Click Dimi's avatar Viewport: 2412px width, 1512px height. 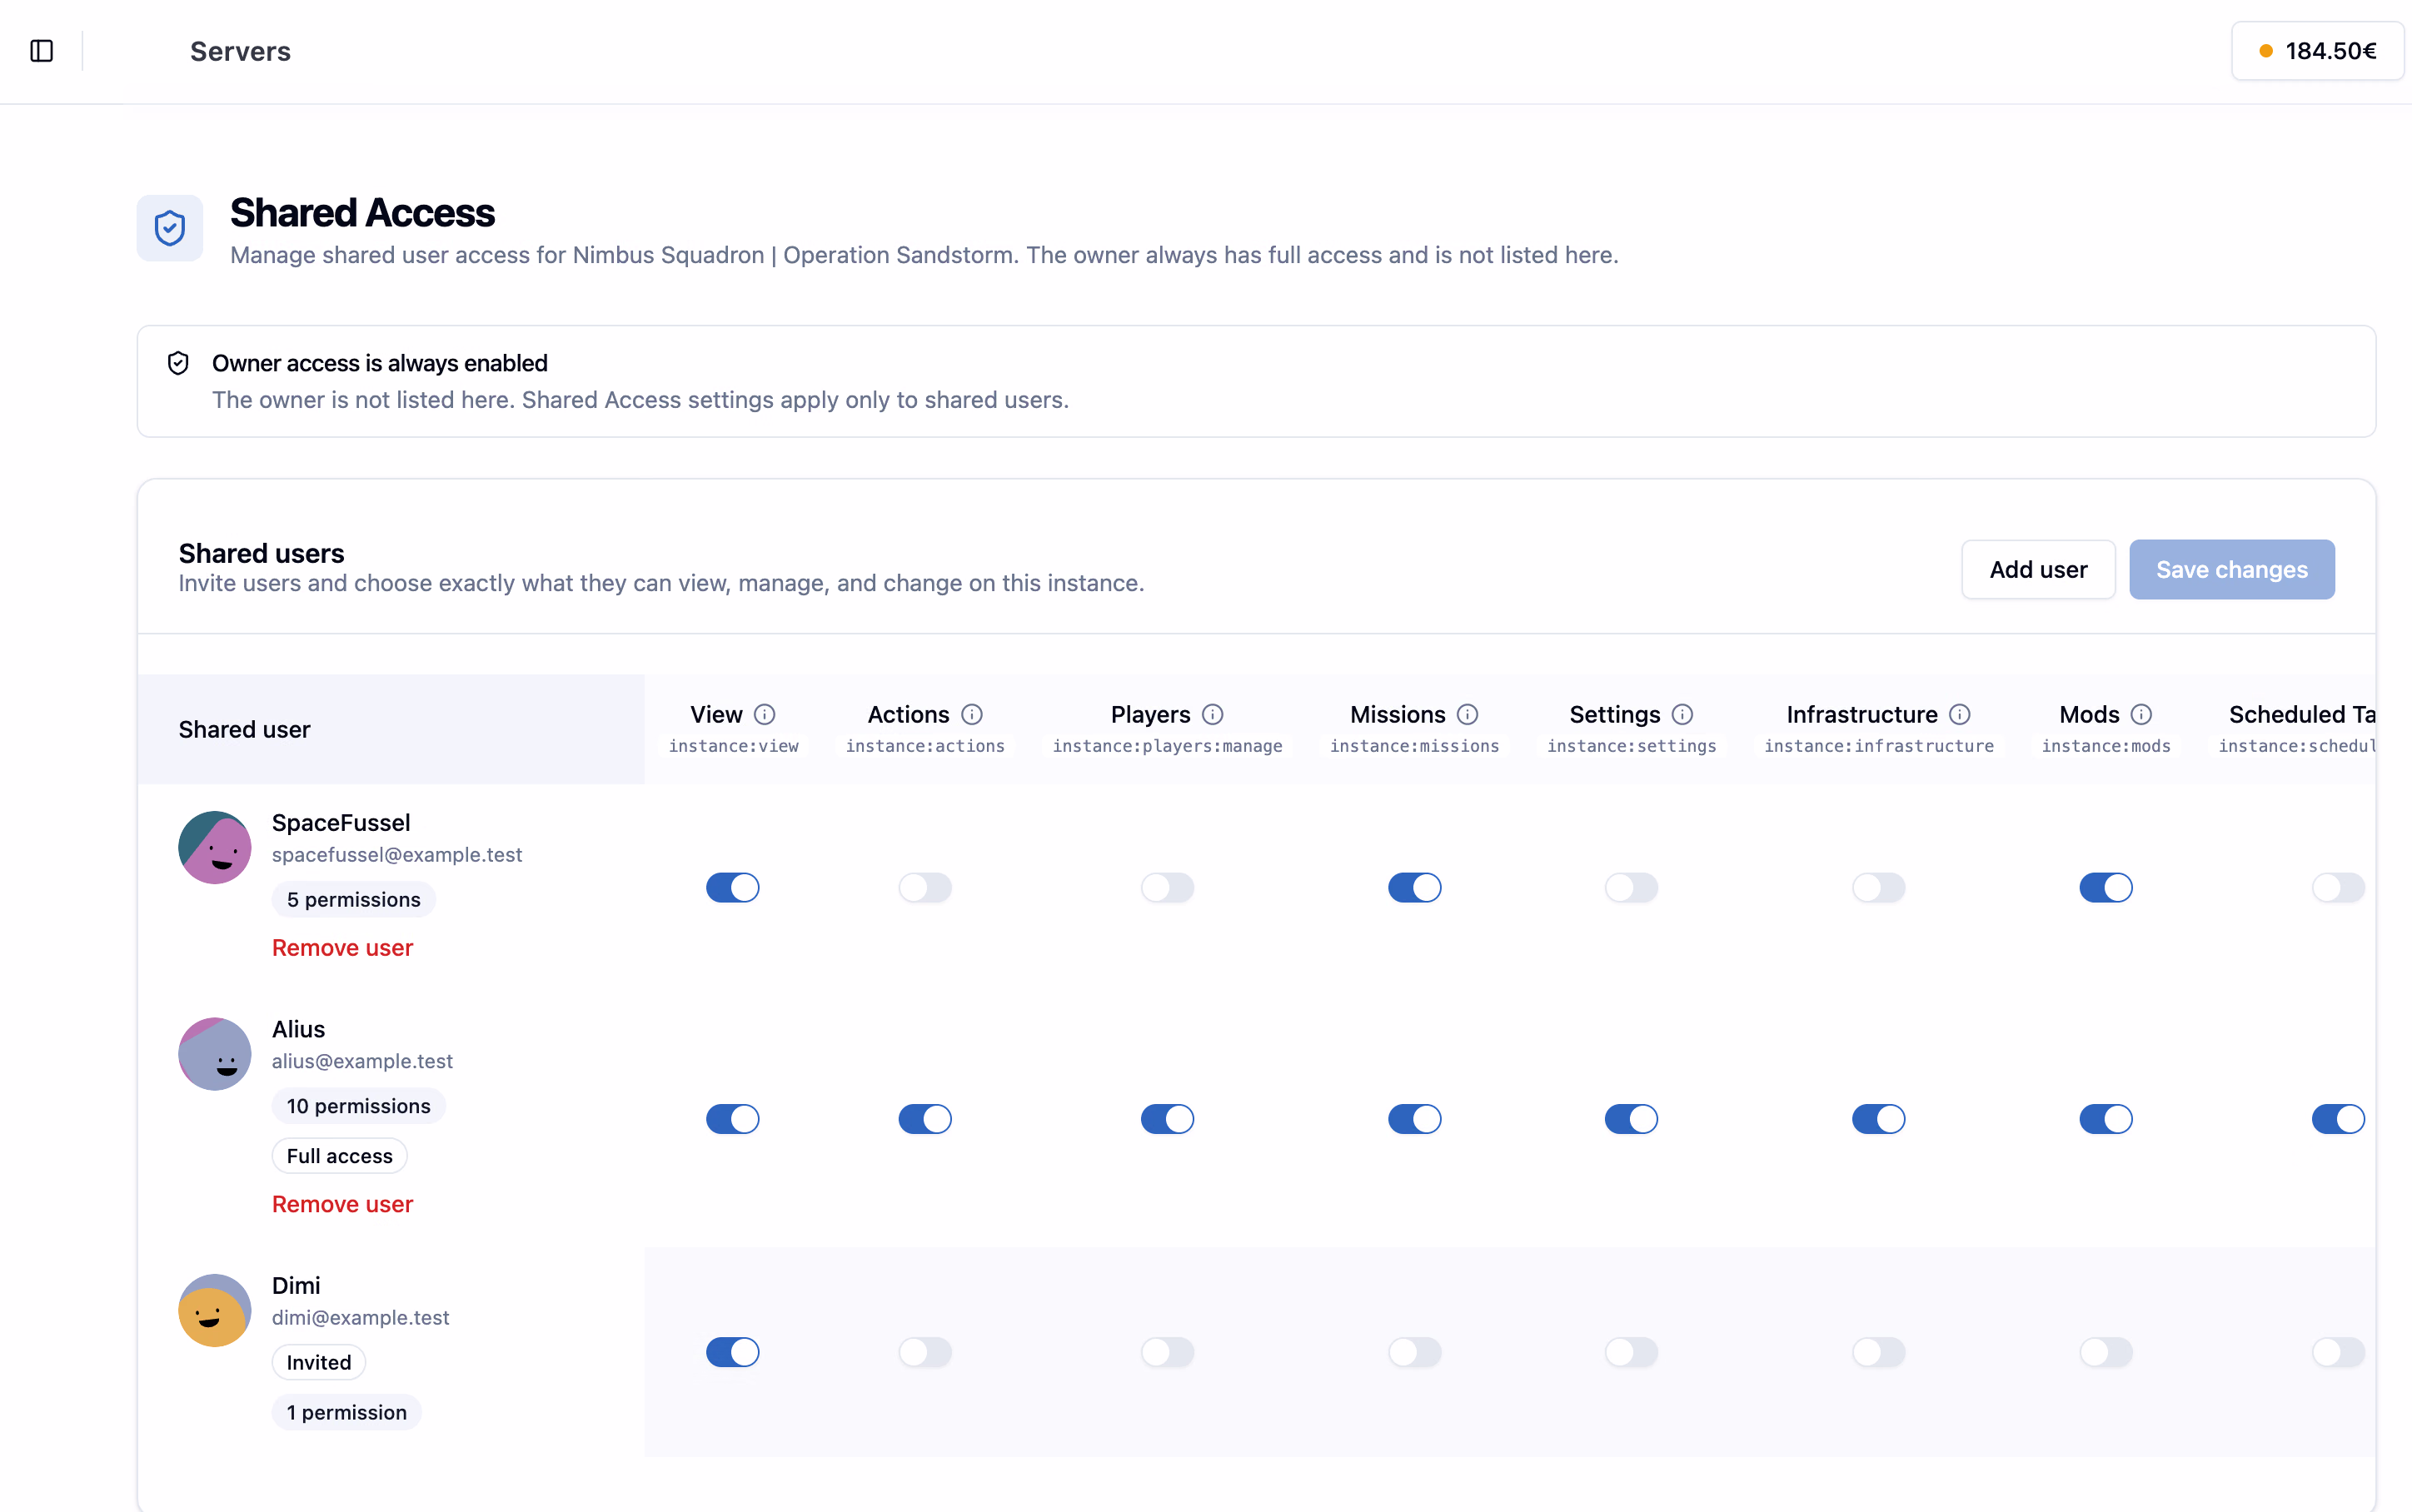tap(215, 1310)
